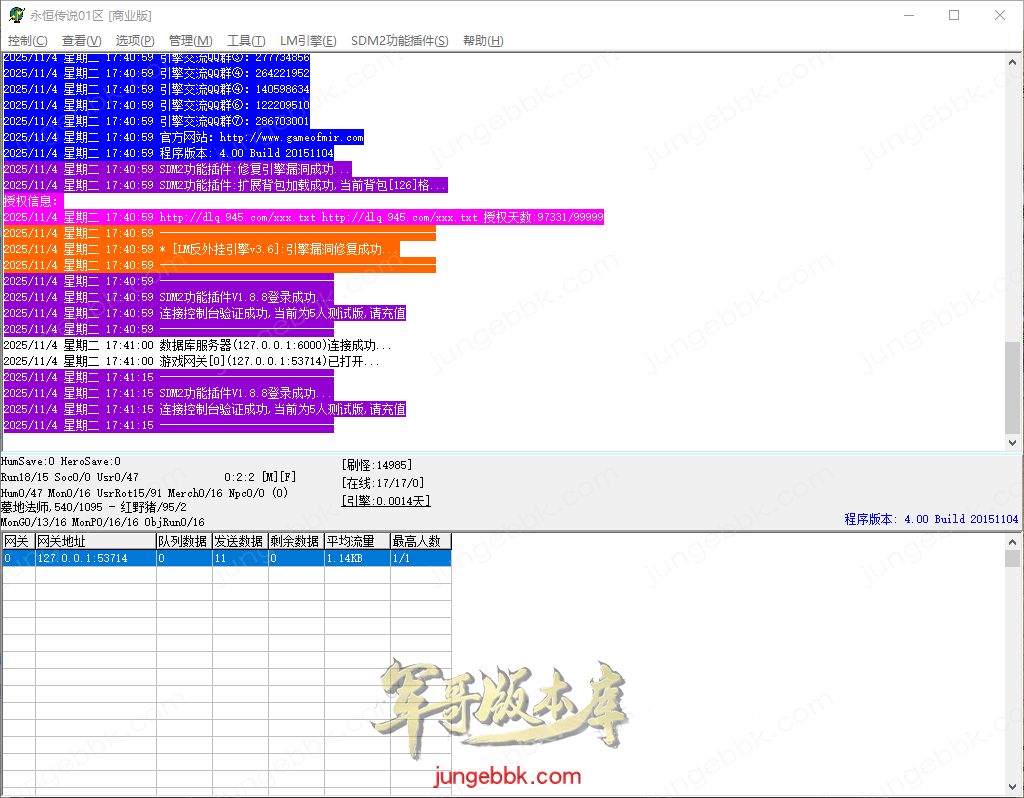Open the 查看(V) menu
Viewport: 1024px width, 798px height.
(x=81, y=41)
